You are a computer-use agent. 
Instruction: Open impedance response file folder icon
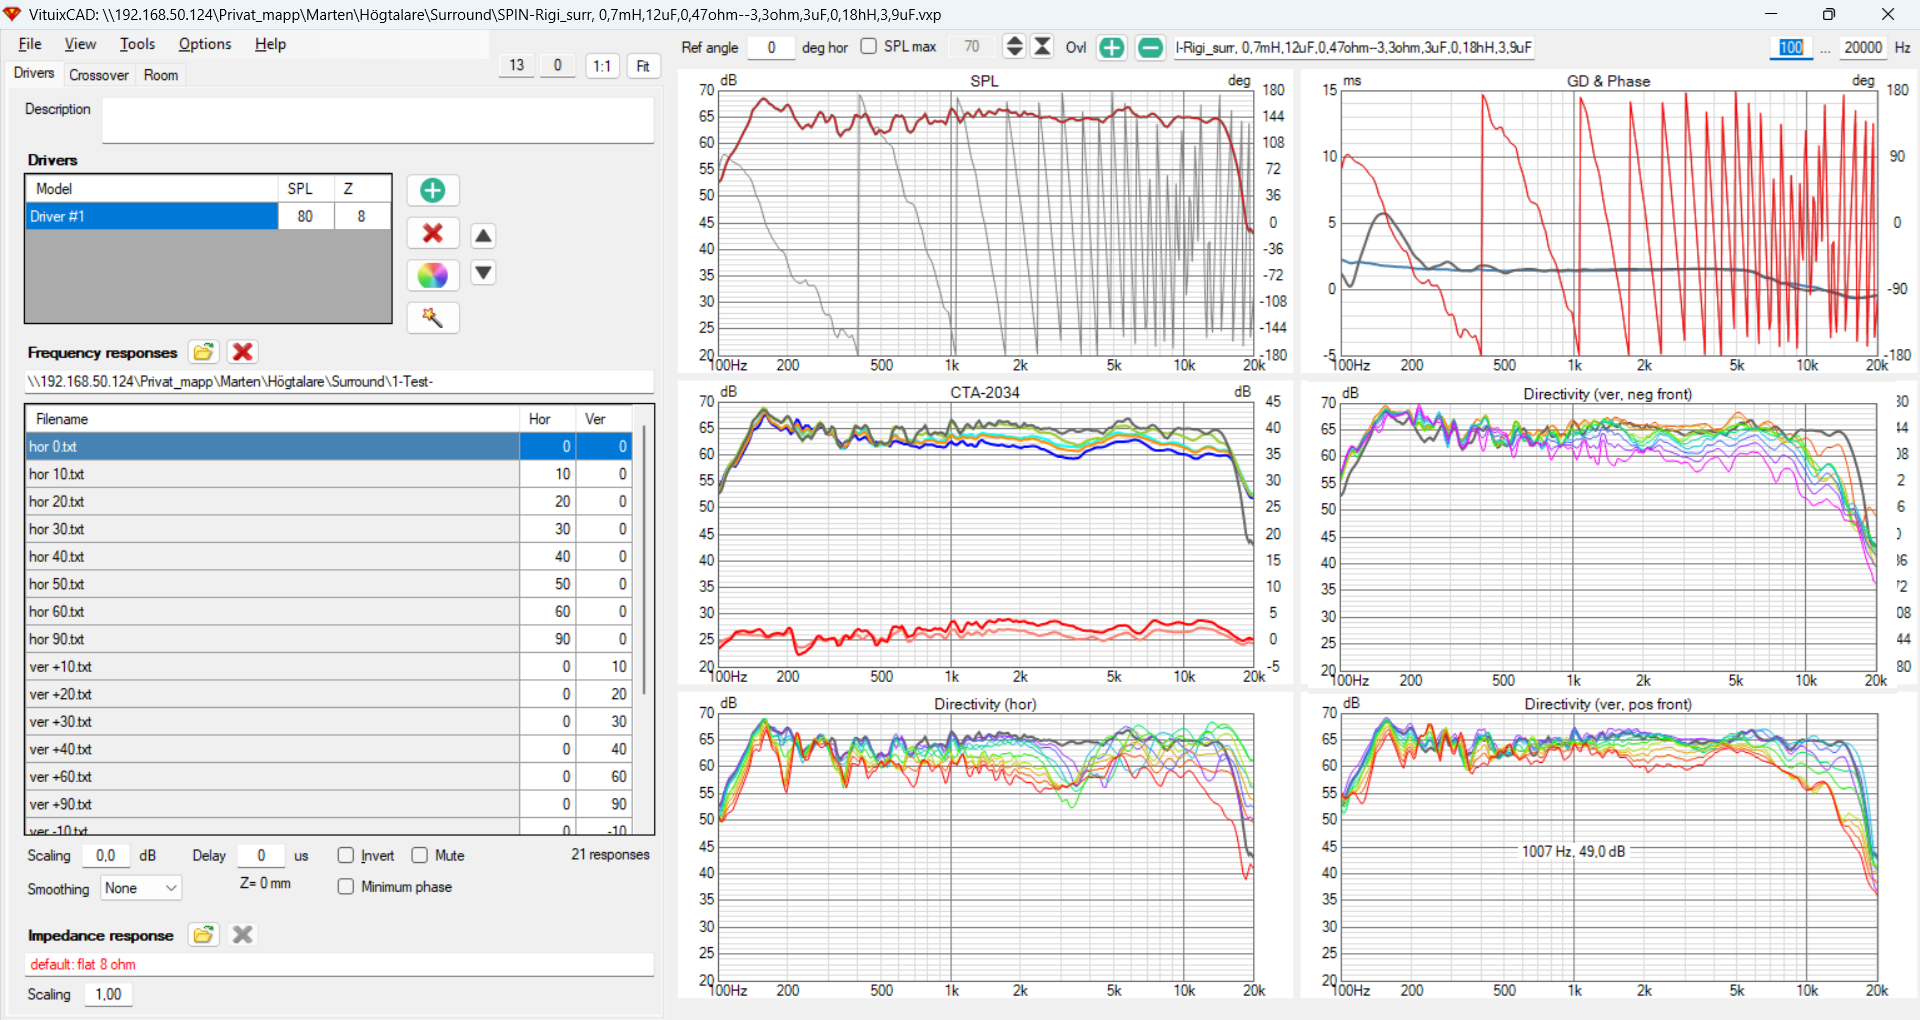point(203,935)
